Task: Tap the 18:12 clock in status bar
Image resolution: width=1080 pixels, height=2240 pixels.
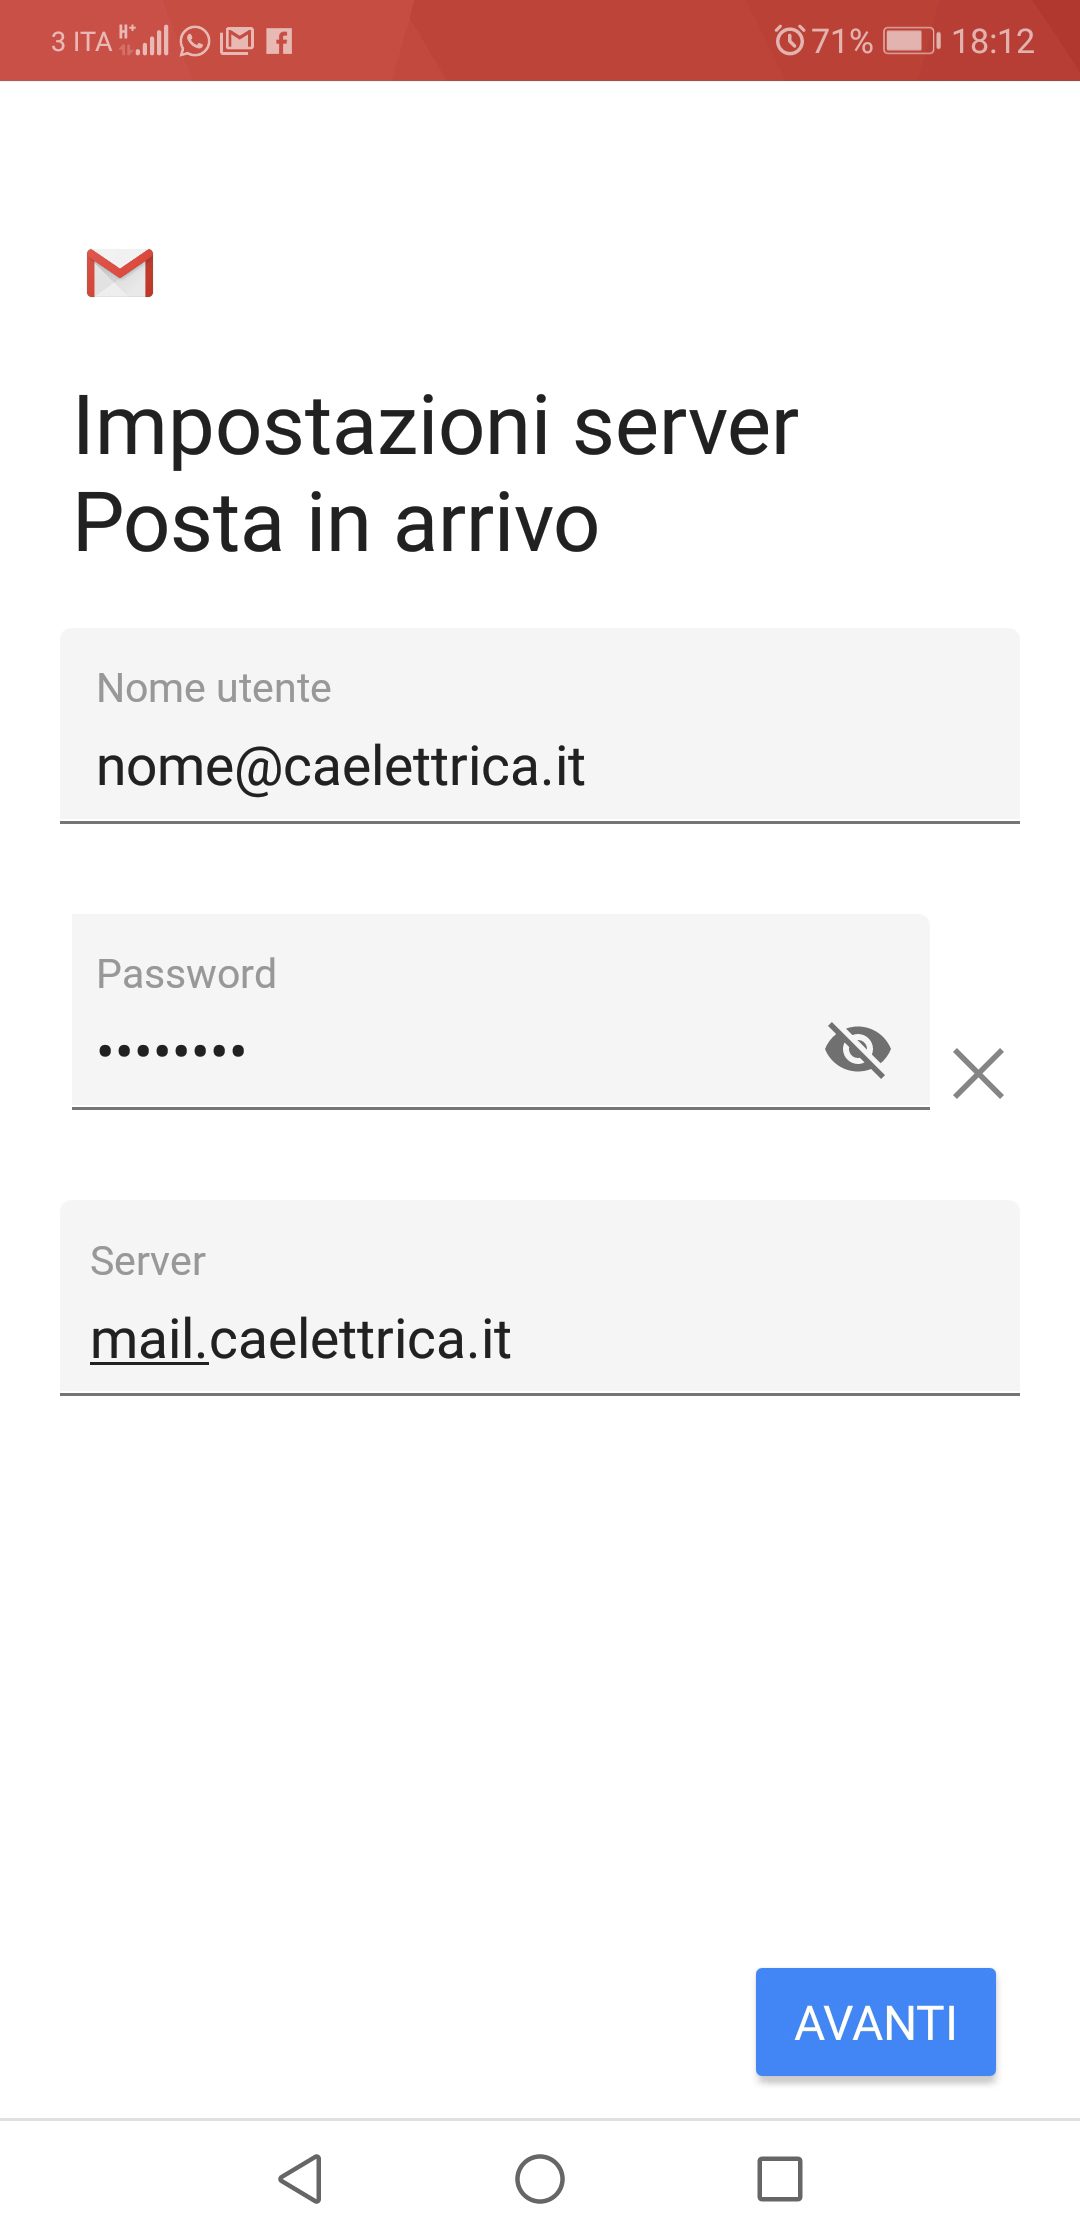Action: pyautogui.click(x=993, y=41)
